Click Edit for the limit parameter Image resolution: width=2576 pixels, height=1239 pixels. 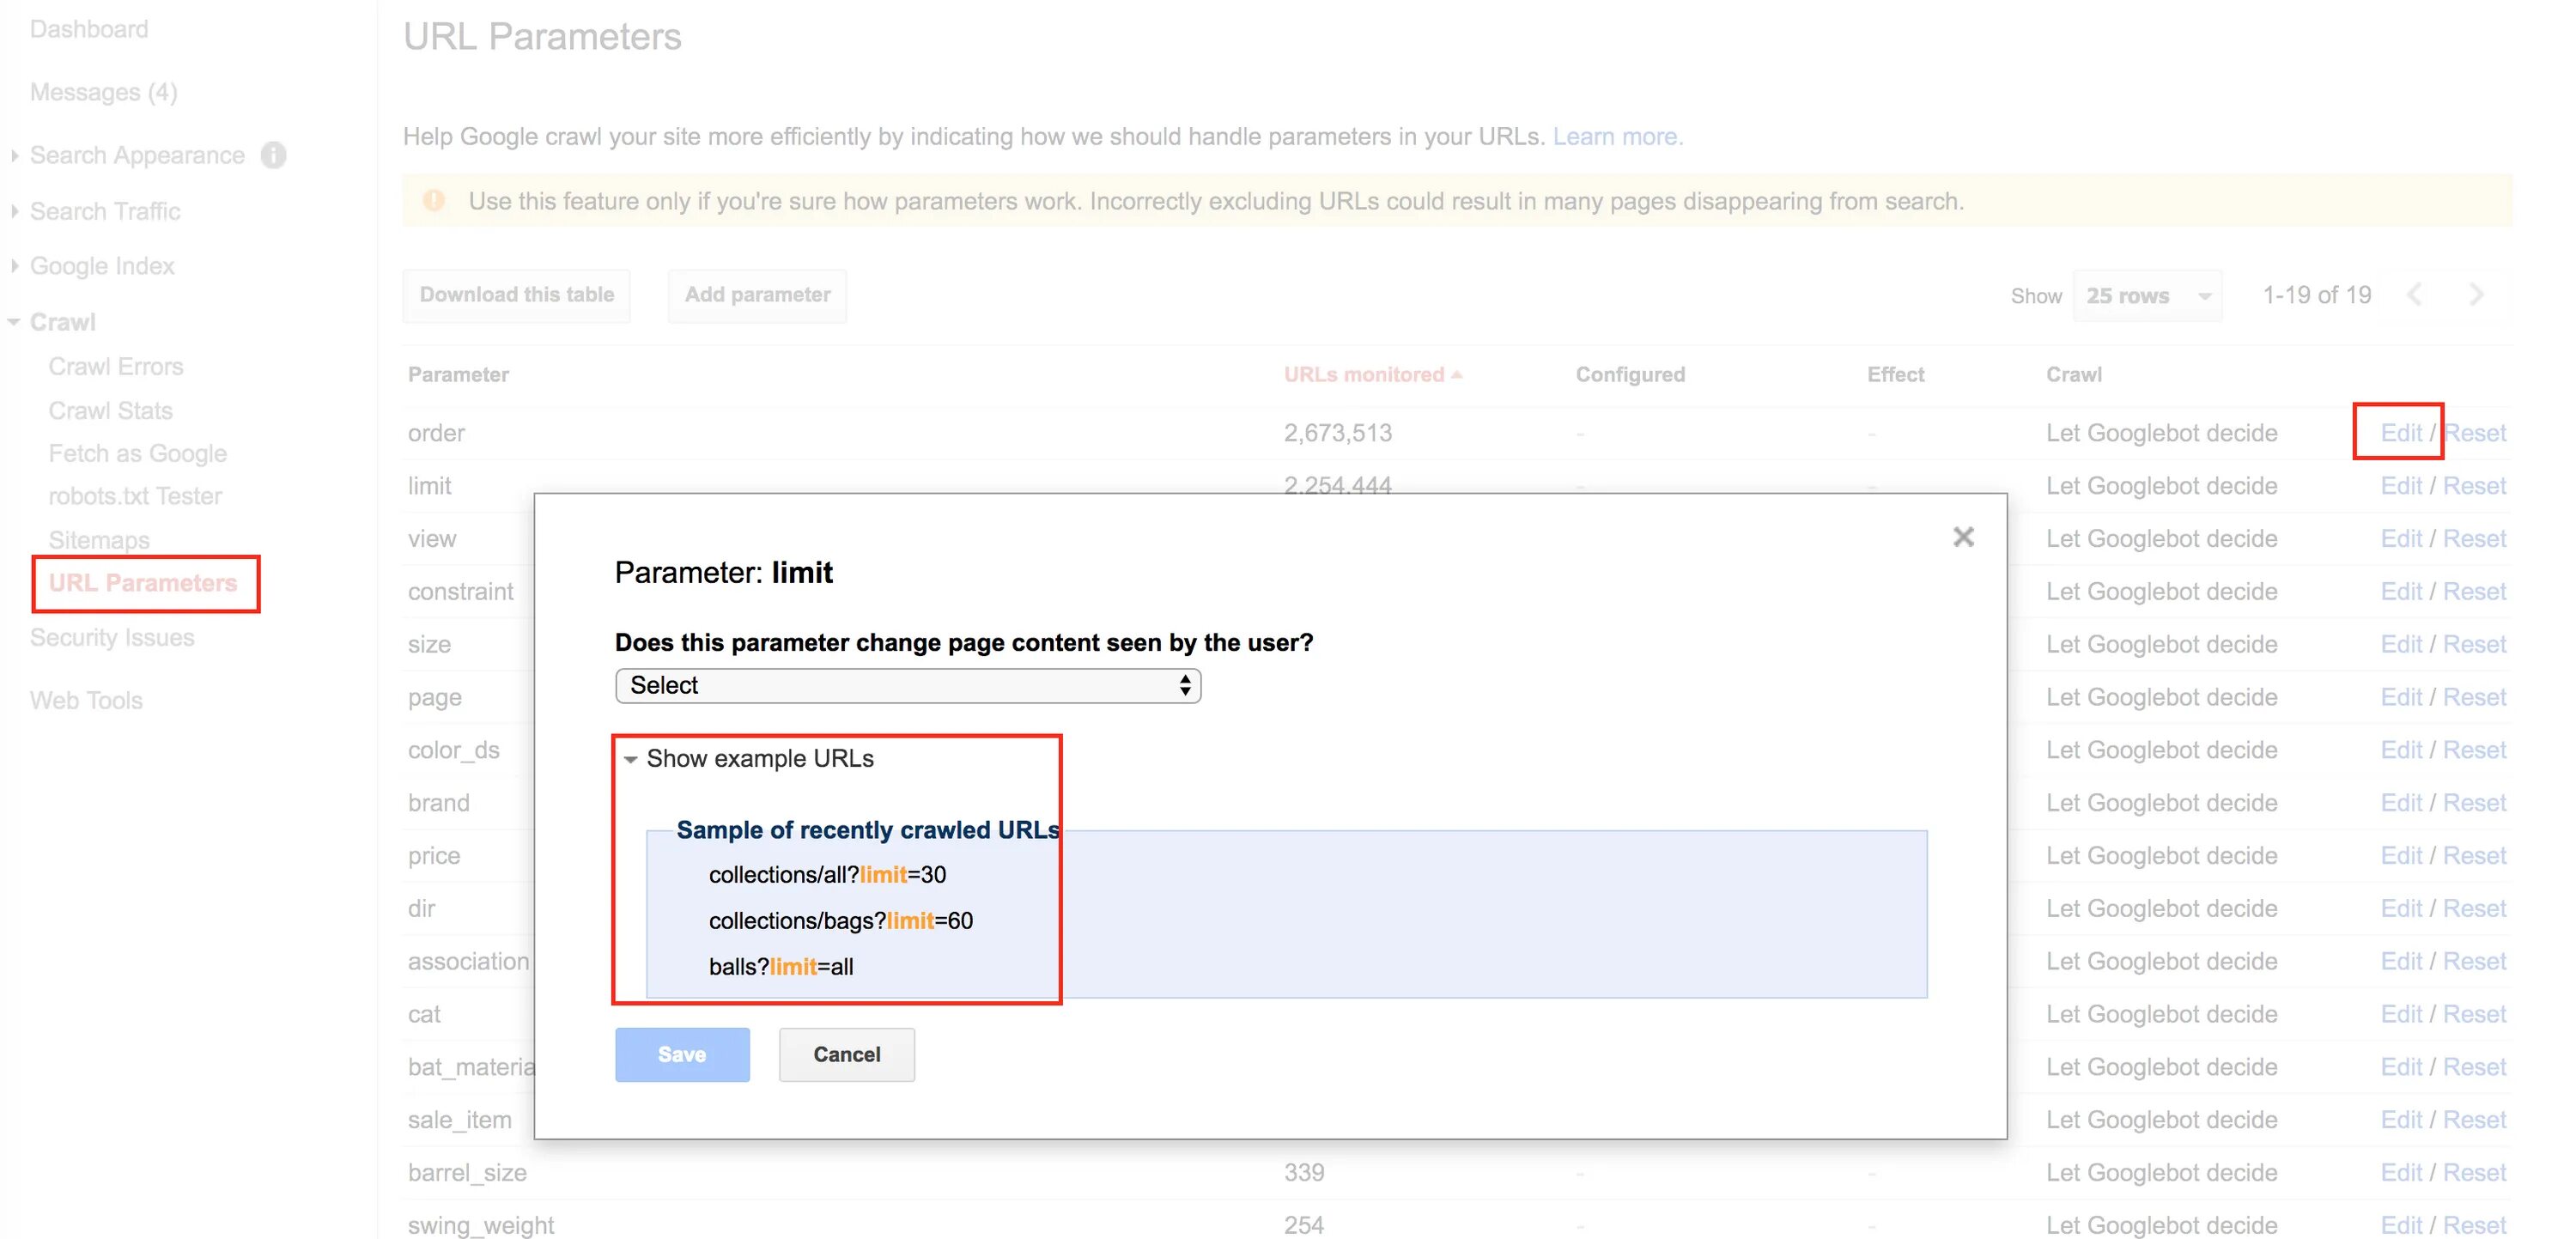pos(2401,486)
